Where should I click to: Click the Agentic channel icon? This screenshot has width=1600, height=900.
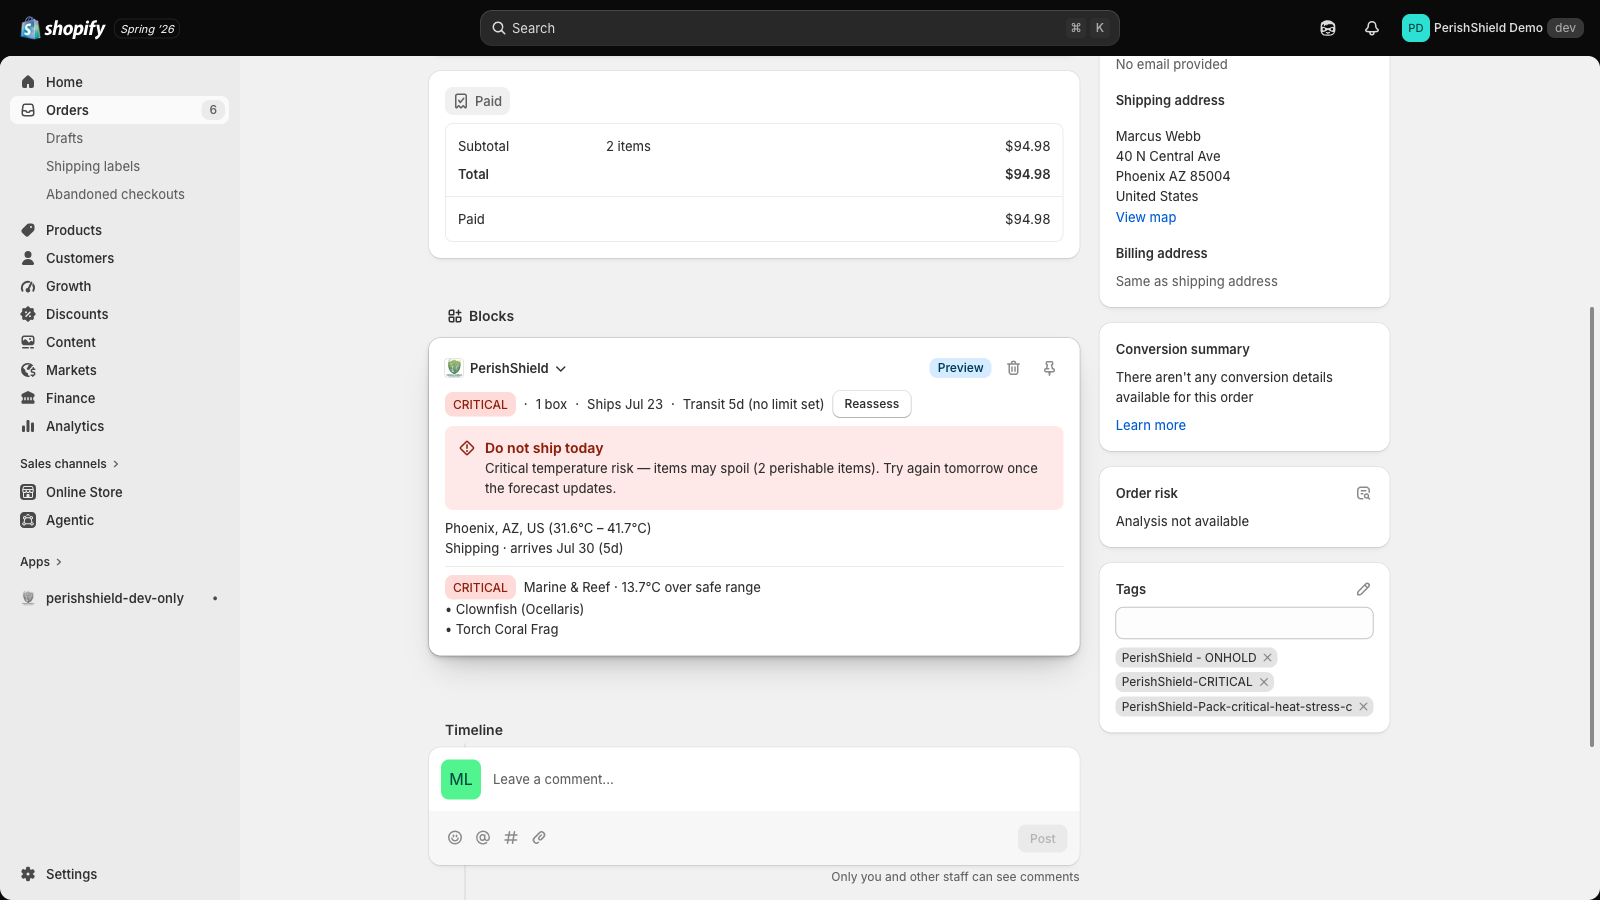pyautogui.click(x=28, y=520)
